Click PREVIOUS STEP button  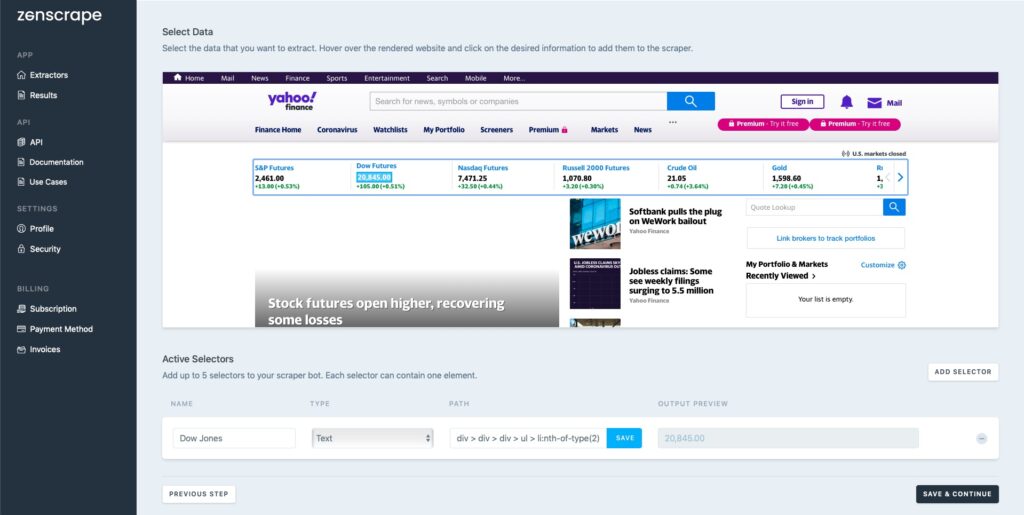point(199,494)
